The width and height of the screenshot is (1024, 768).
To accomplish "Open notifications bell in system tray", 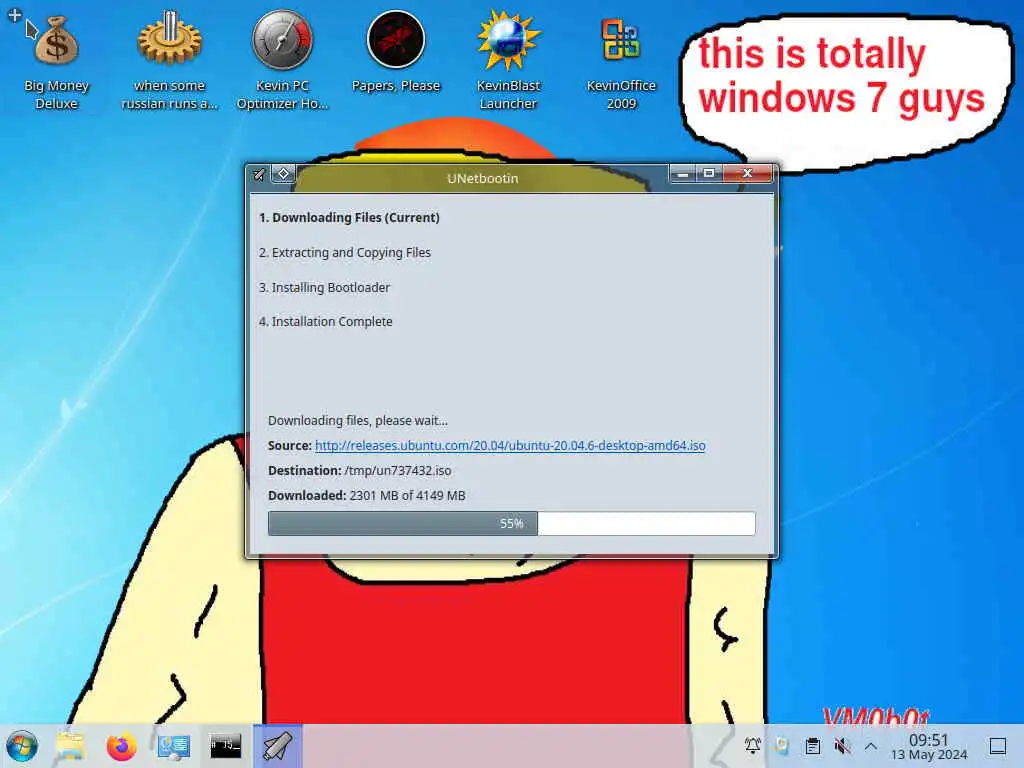I will [x=752, y=746].
